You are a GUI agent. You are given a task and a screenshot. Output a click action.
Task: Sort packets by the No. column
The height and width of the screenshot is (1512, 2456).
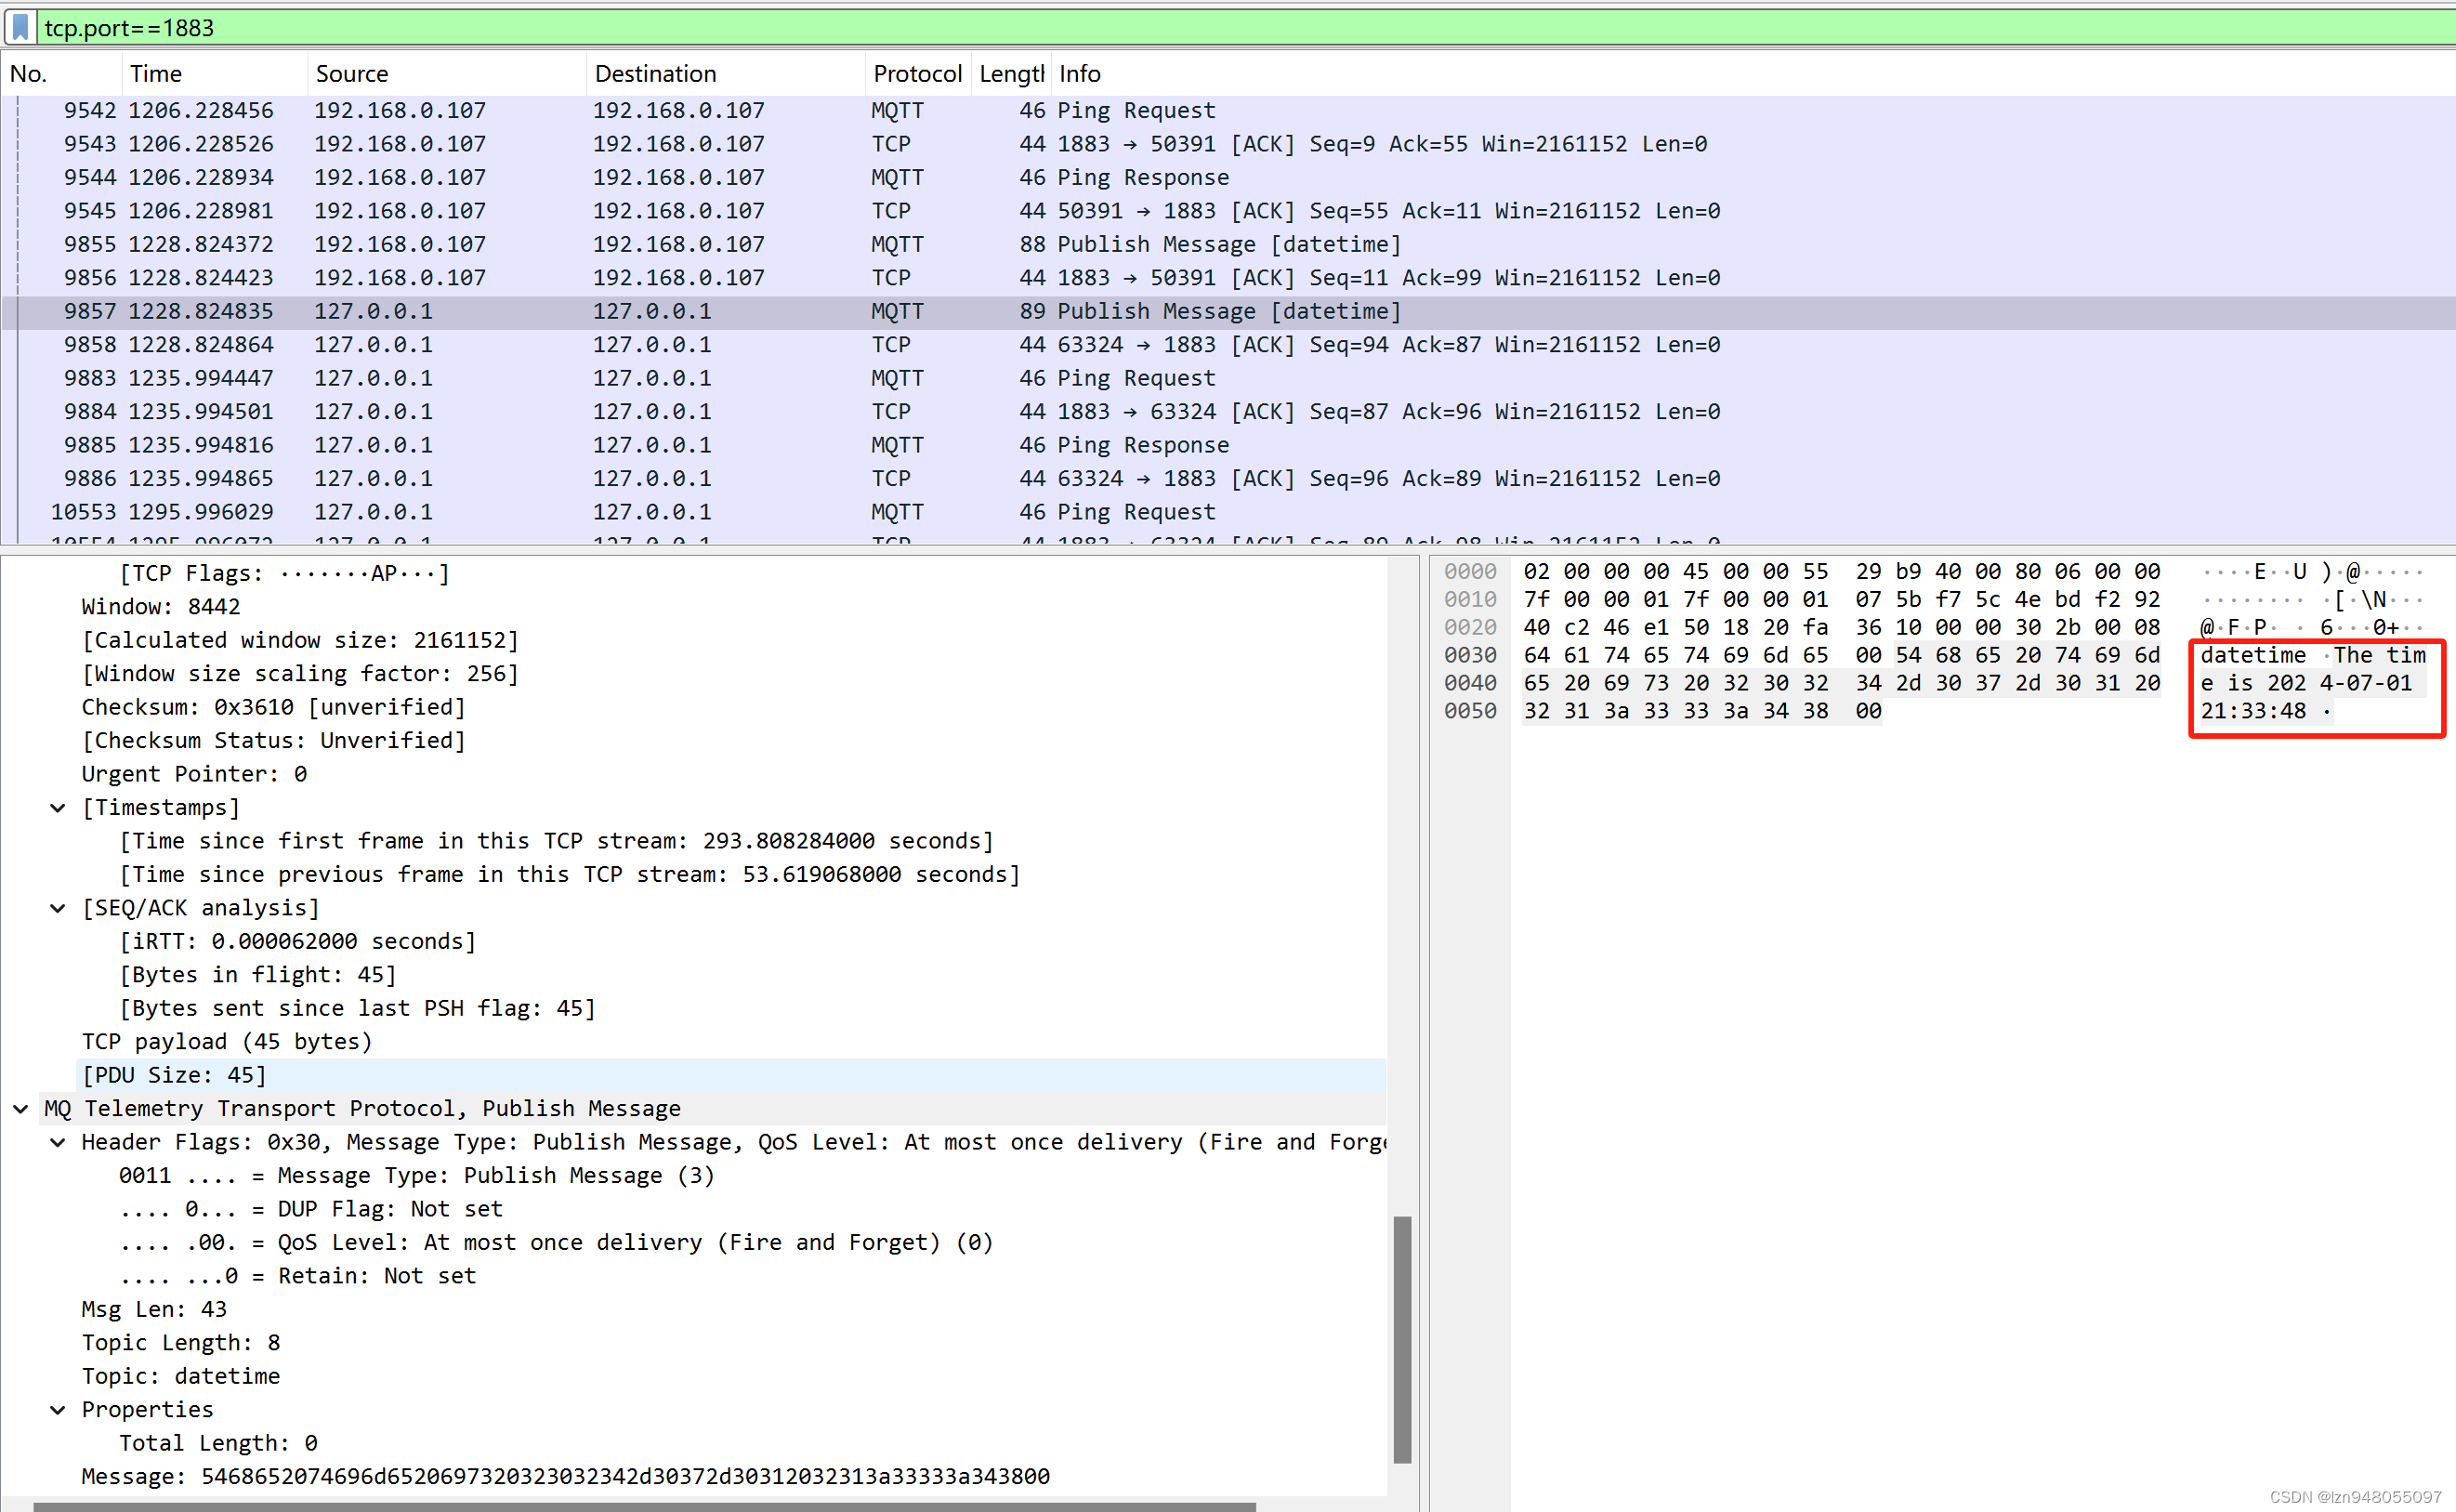[x=30, y=74]
